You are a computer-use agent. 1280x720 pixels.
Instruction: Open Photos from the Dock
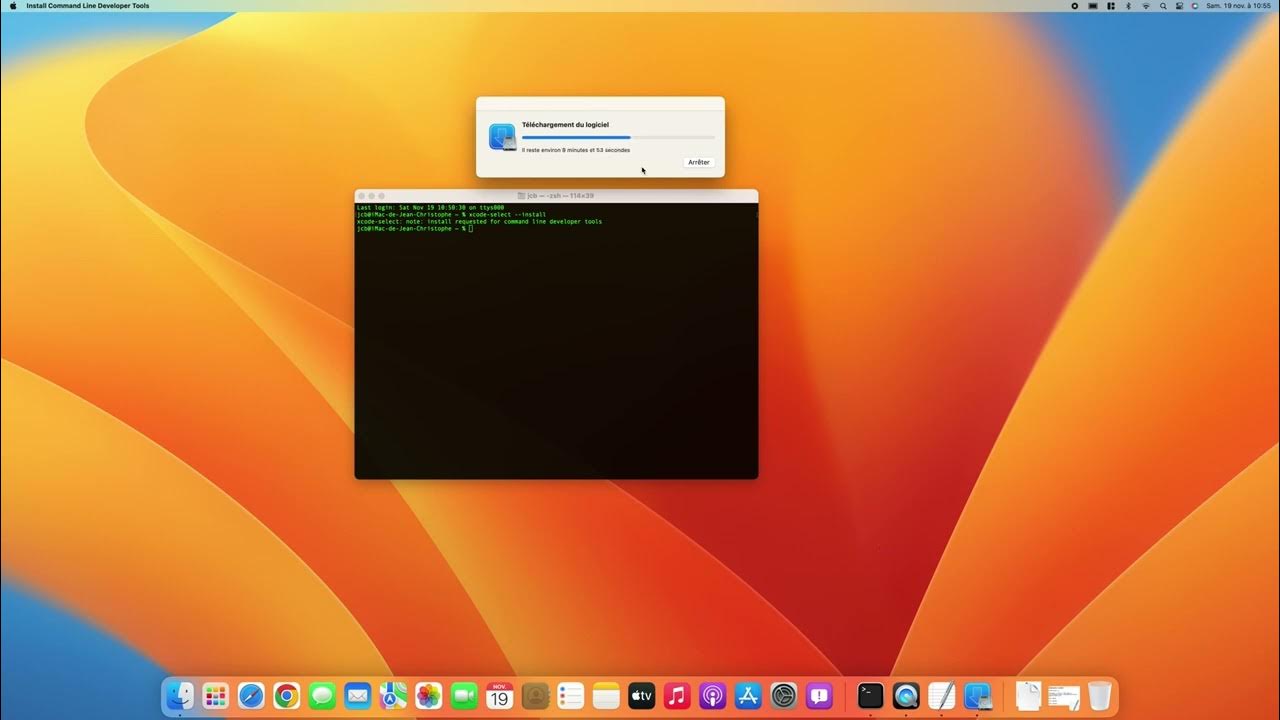(428, 695)
